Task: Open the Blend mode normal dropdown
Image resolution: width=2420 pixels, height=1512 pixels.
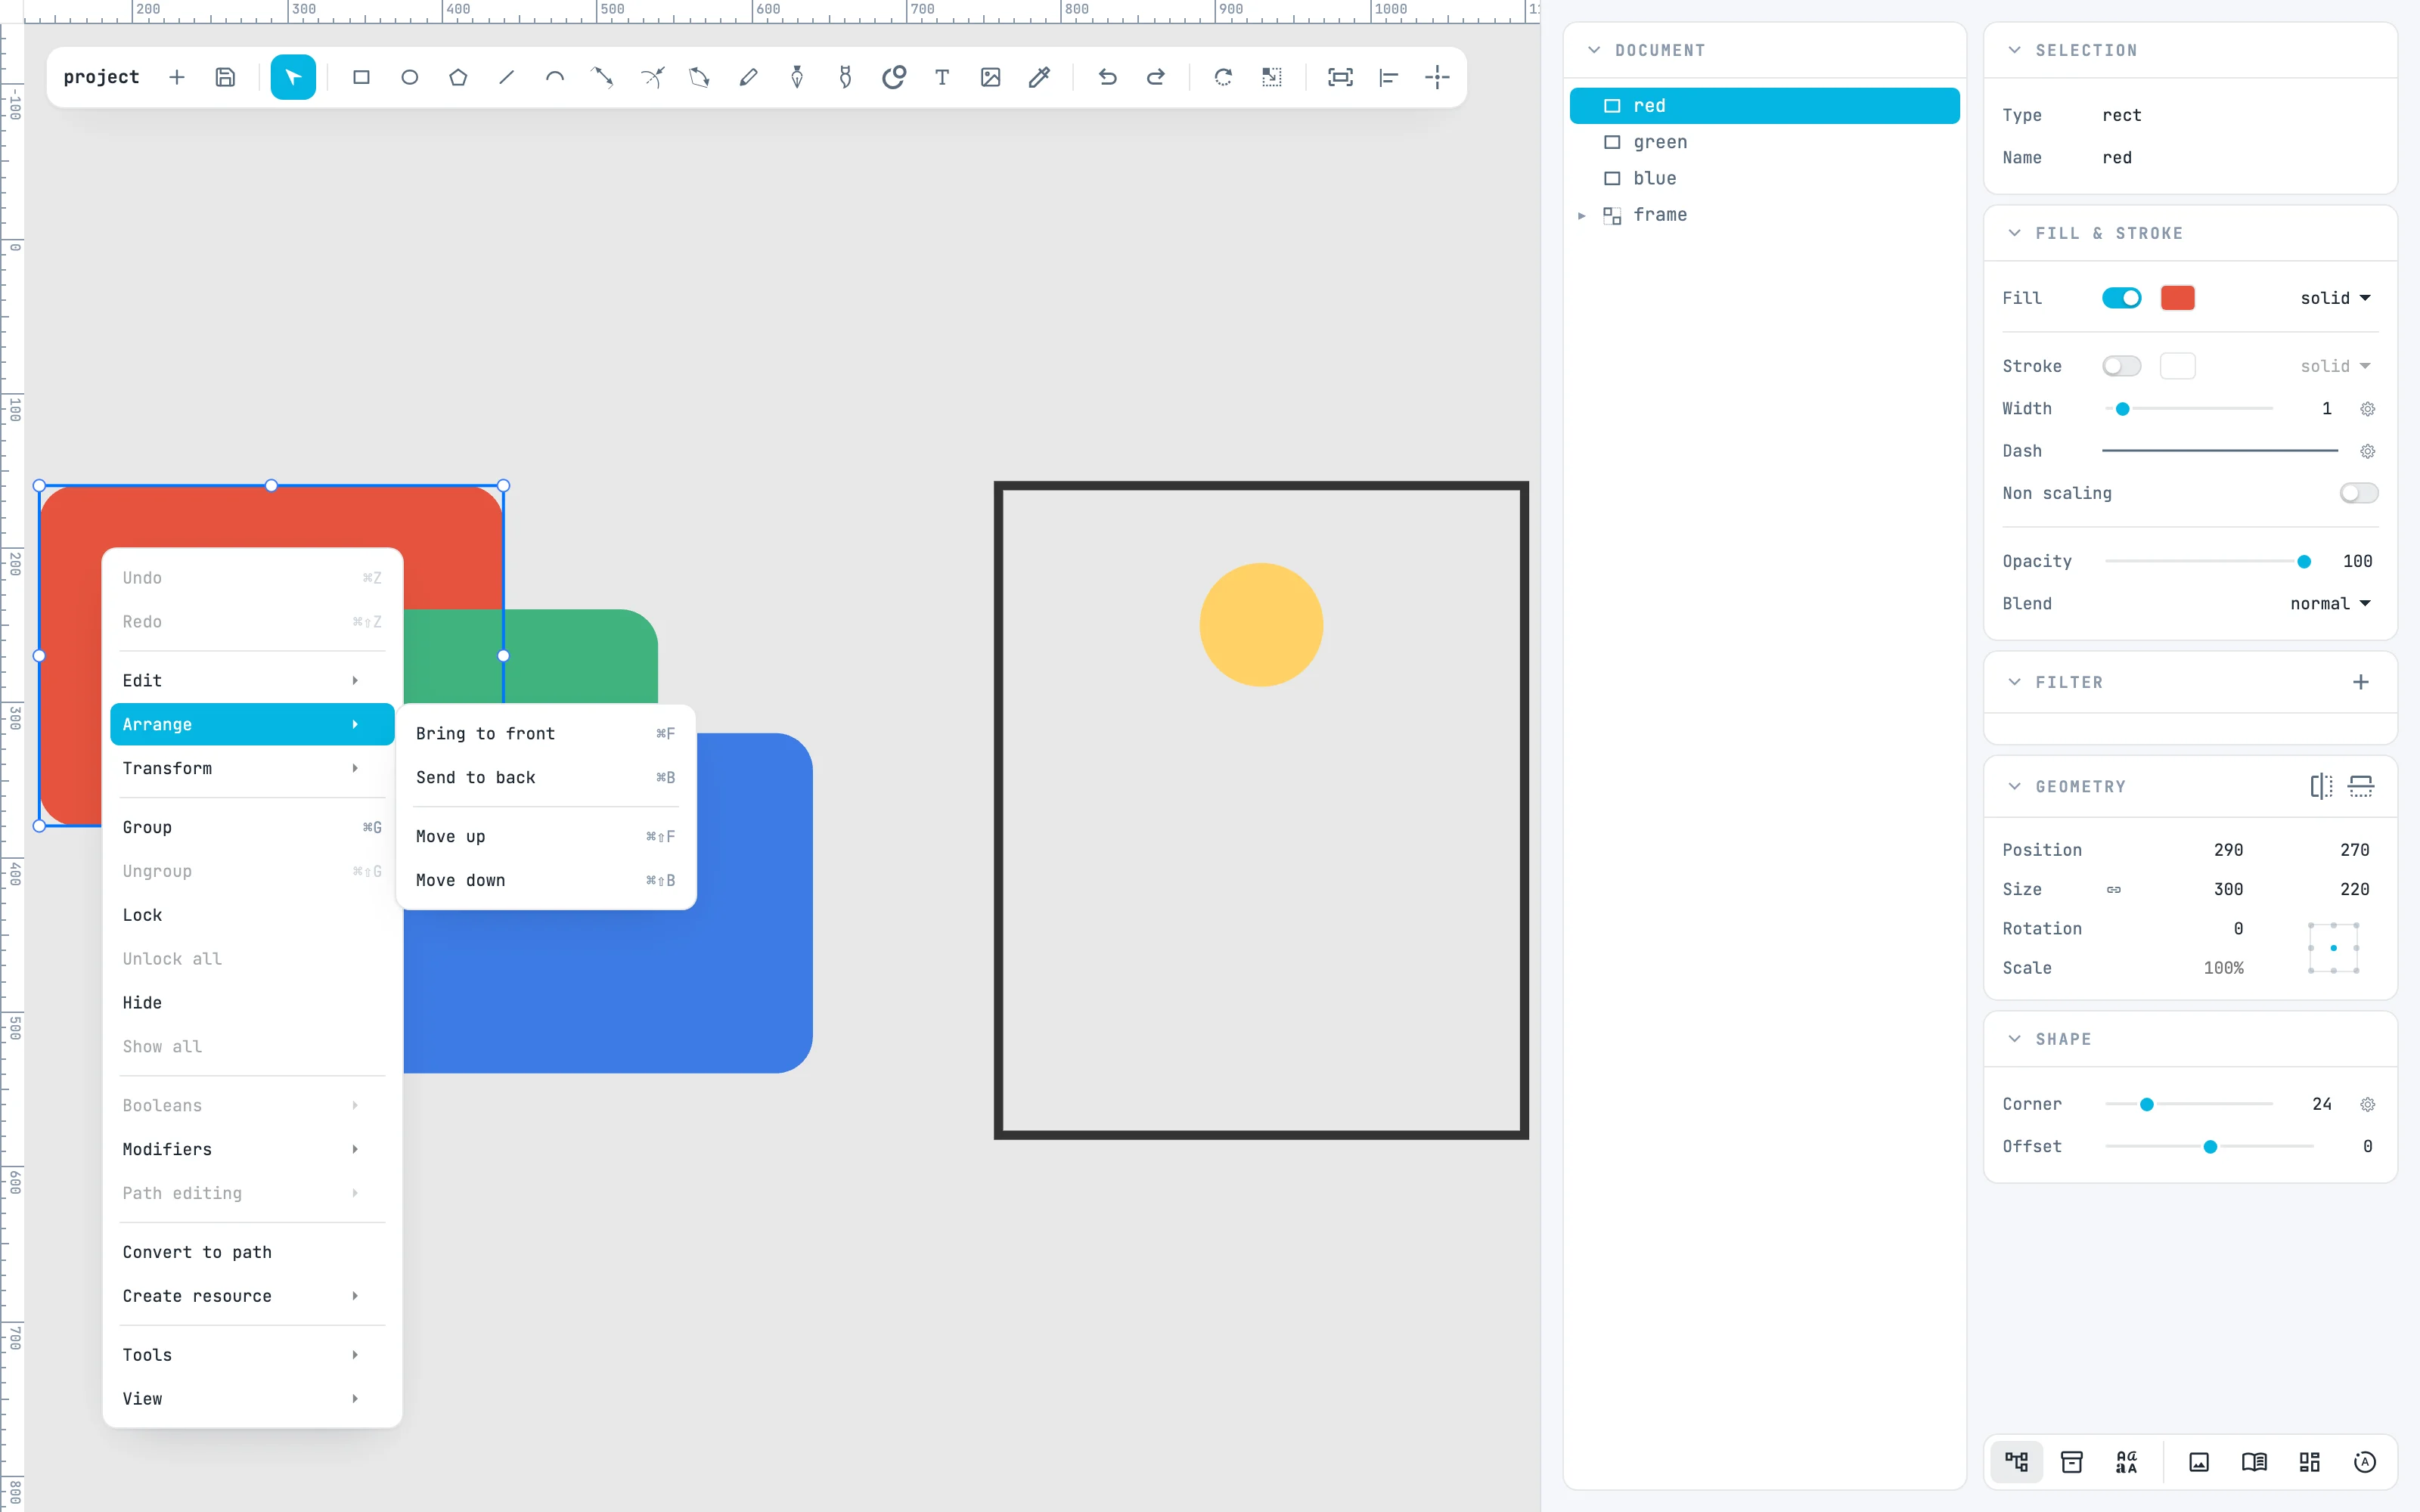Action: click(2330, 603)
